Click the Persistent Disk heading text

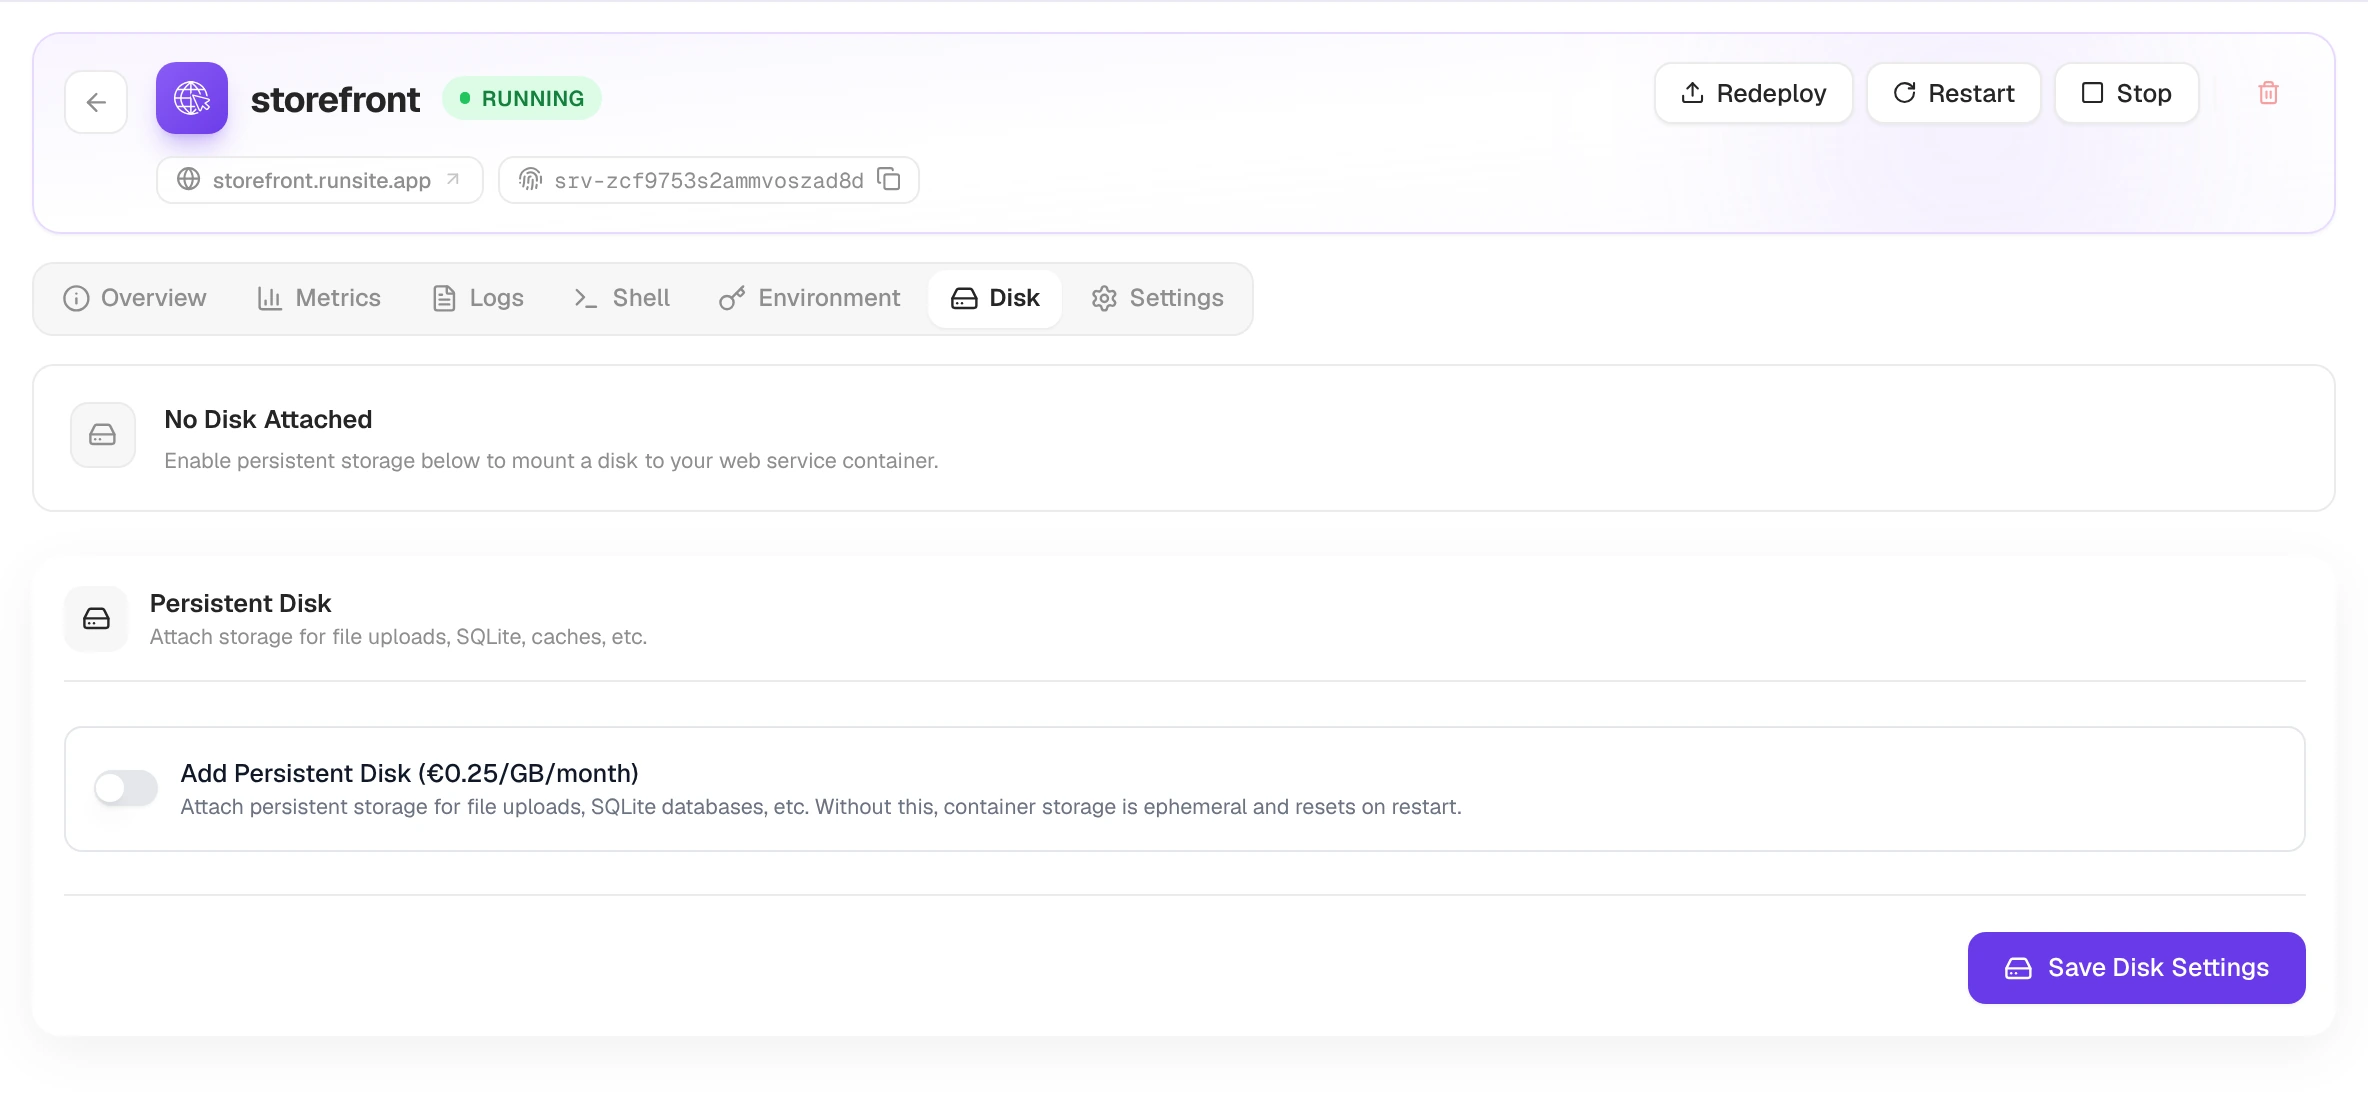coord(240,603)
